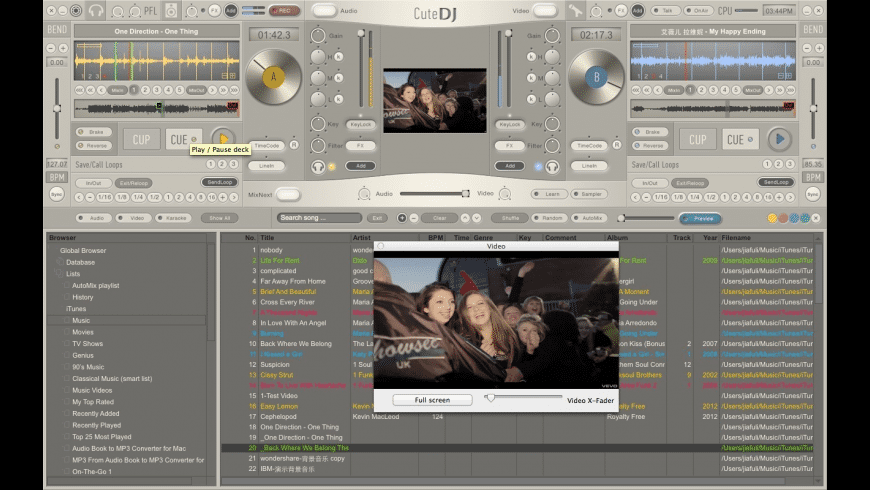Toggle deck A headphone cue in mixer
This screenshot has height=490, width=870.
[318, 166]
